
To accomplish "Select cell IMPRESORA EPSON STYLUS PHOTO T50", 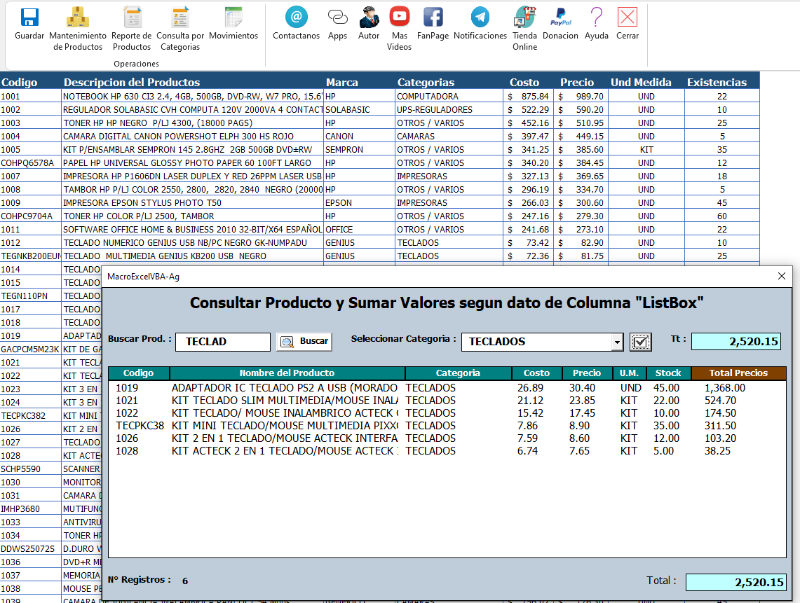I will click(x=192, y=203).
